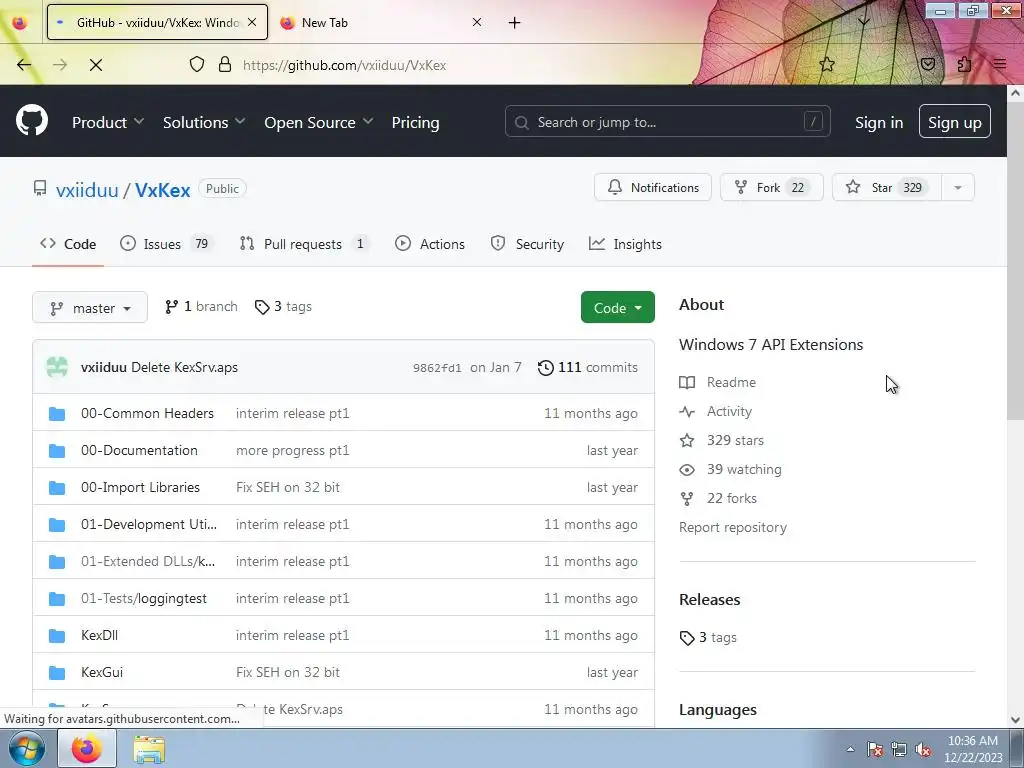Open the VxKex repository name link
This screenshot has height=768, width=1024.
tap(163, 190)
